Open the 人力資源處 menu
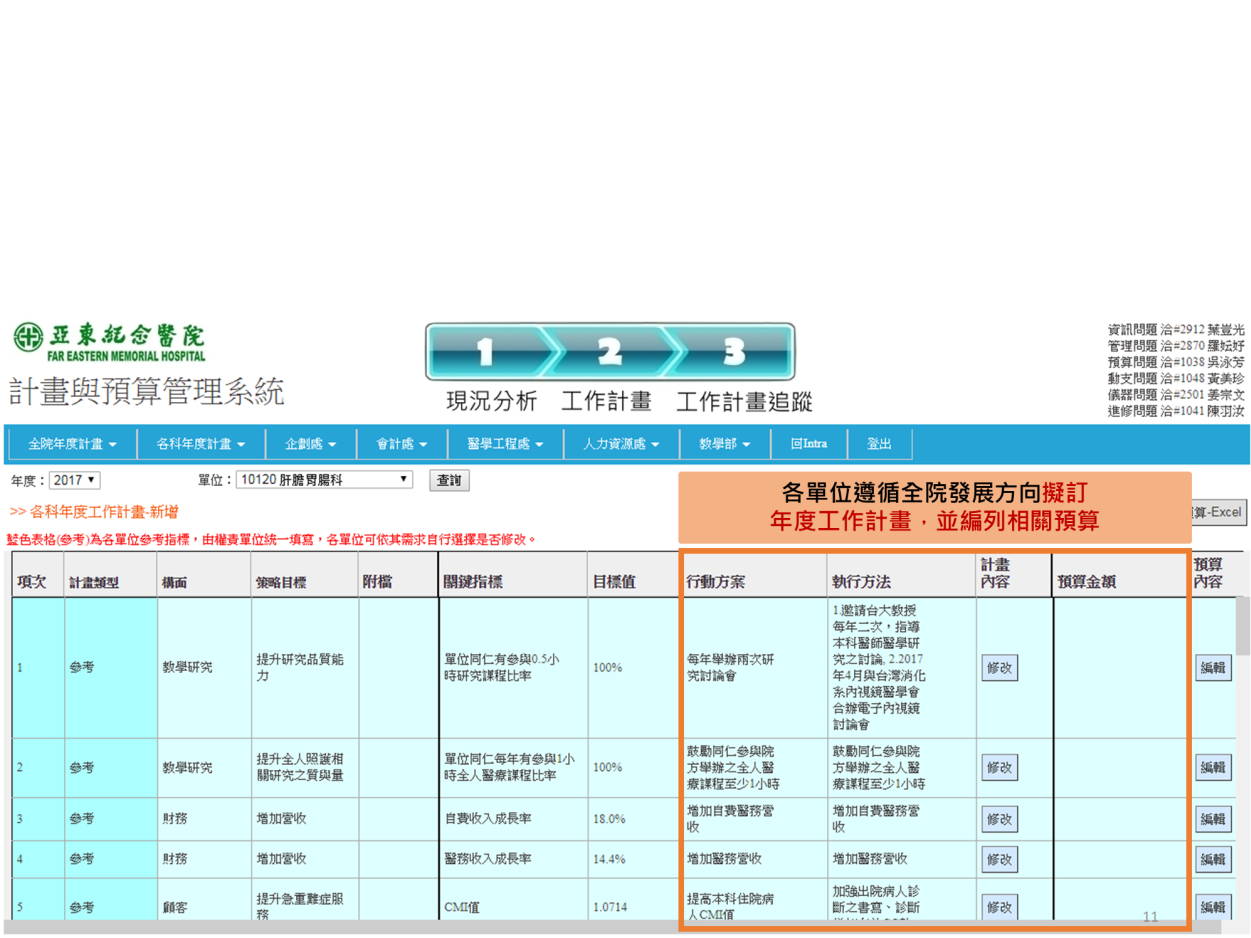1251x938 pixels. [621, 444]
